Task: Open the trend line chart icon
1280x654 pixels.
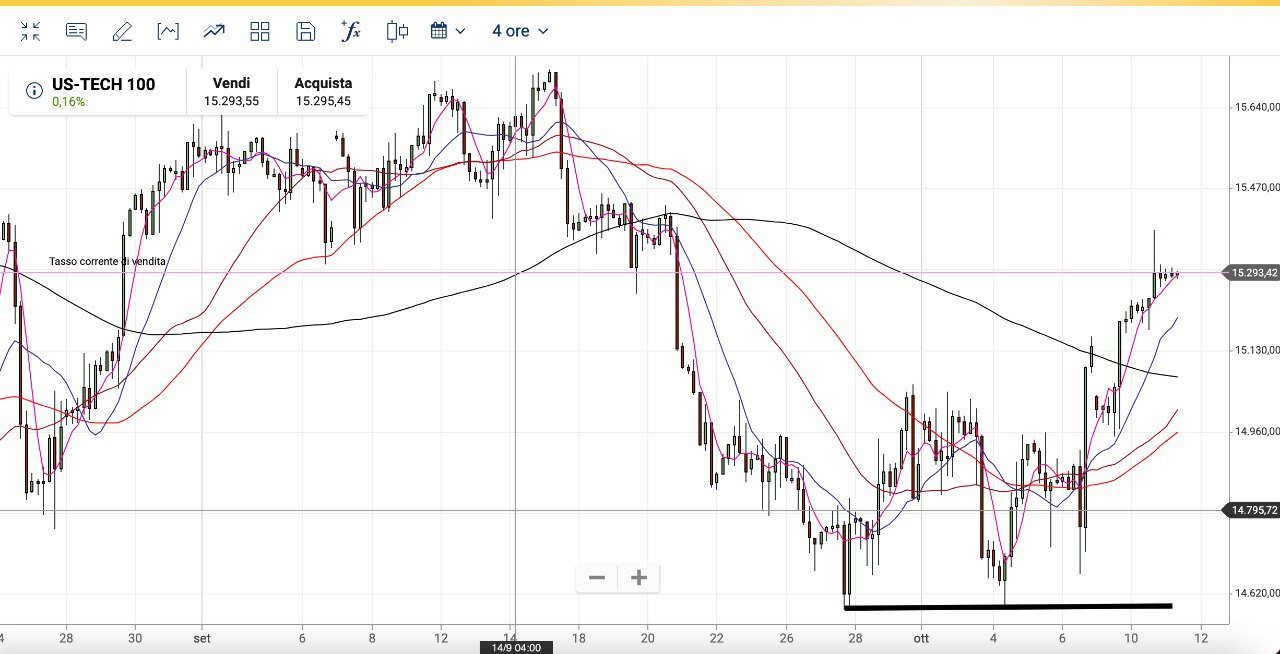Action: pyautogui.click(x=214, y=31)
